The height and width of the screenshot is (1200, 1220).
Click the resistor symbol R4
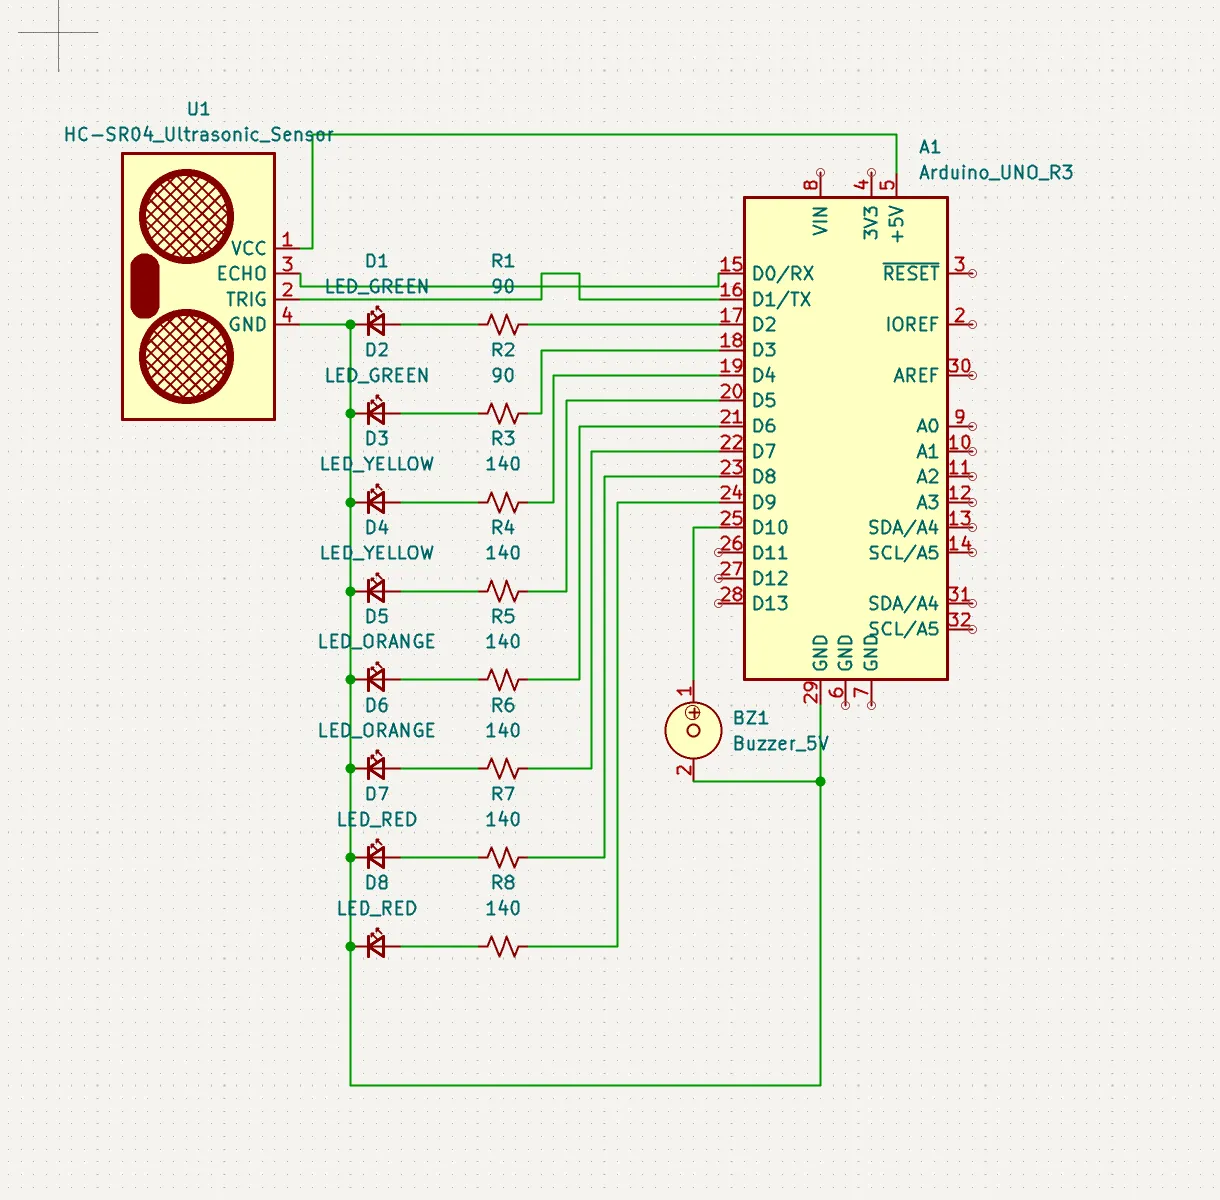(x=504, y=589)
